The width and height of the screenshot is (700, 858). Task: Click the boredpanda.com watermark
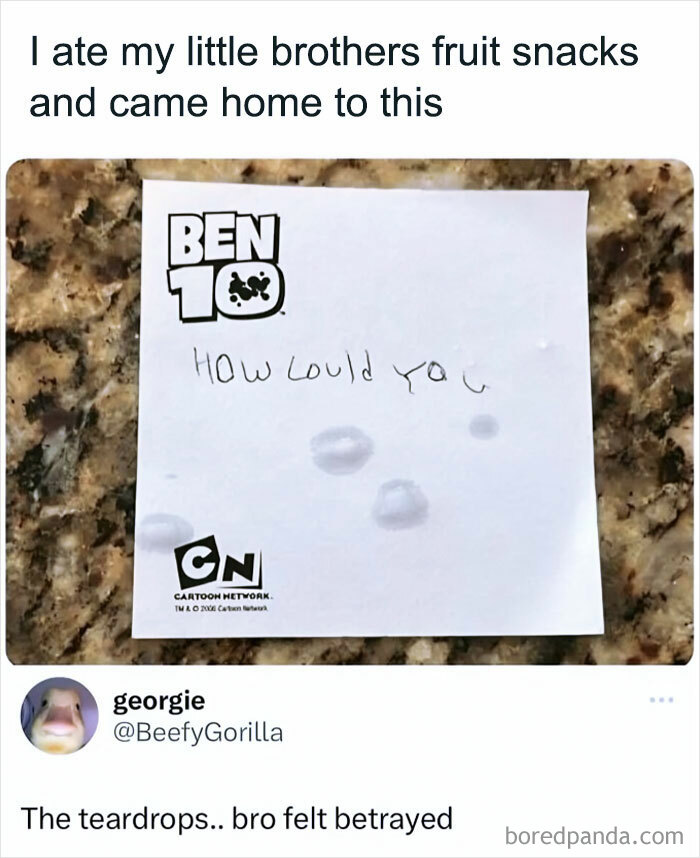tap(594, 836)
